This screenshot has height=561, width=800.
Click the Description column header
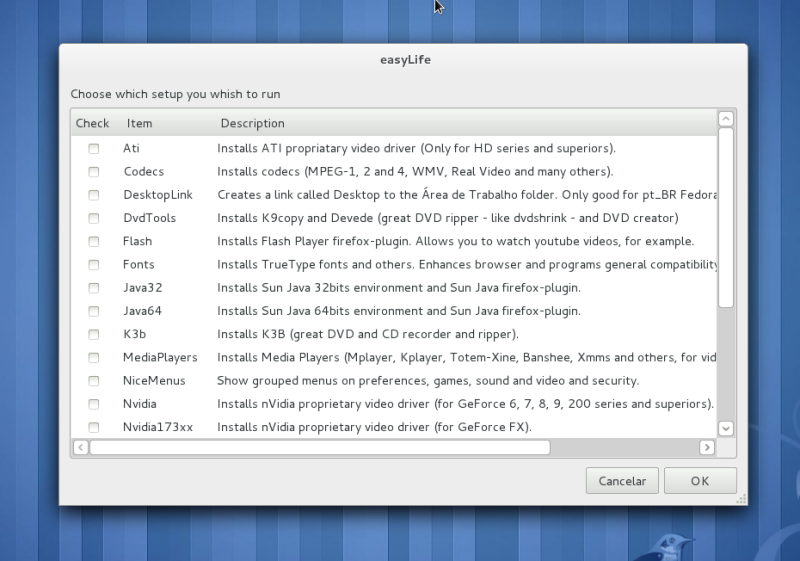[x=253, y=123]
